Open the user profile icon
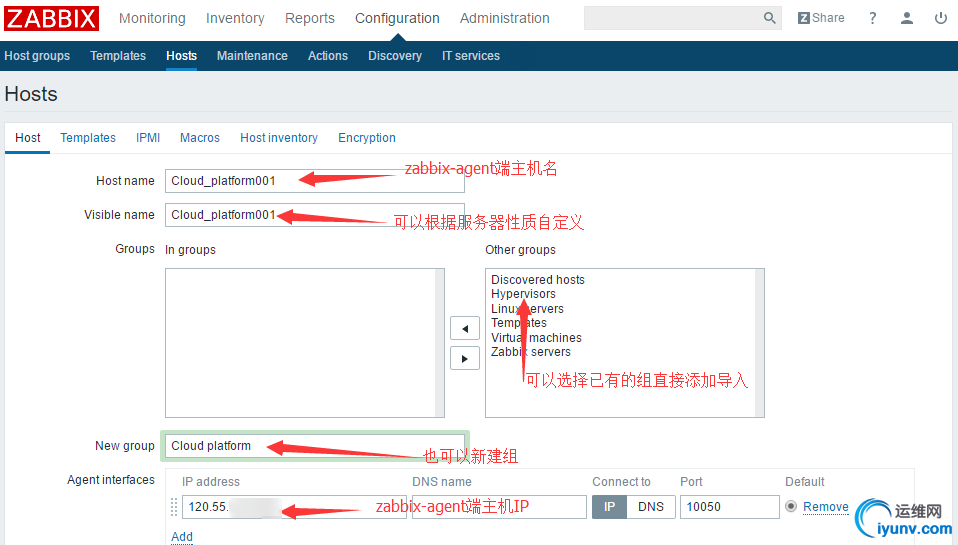 pyautogui.click(x=907, y=18)
